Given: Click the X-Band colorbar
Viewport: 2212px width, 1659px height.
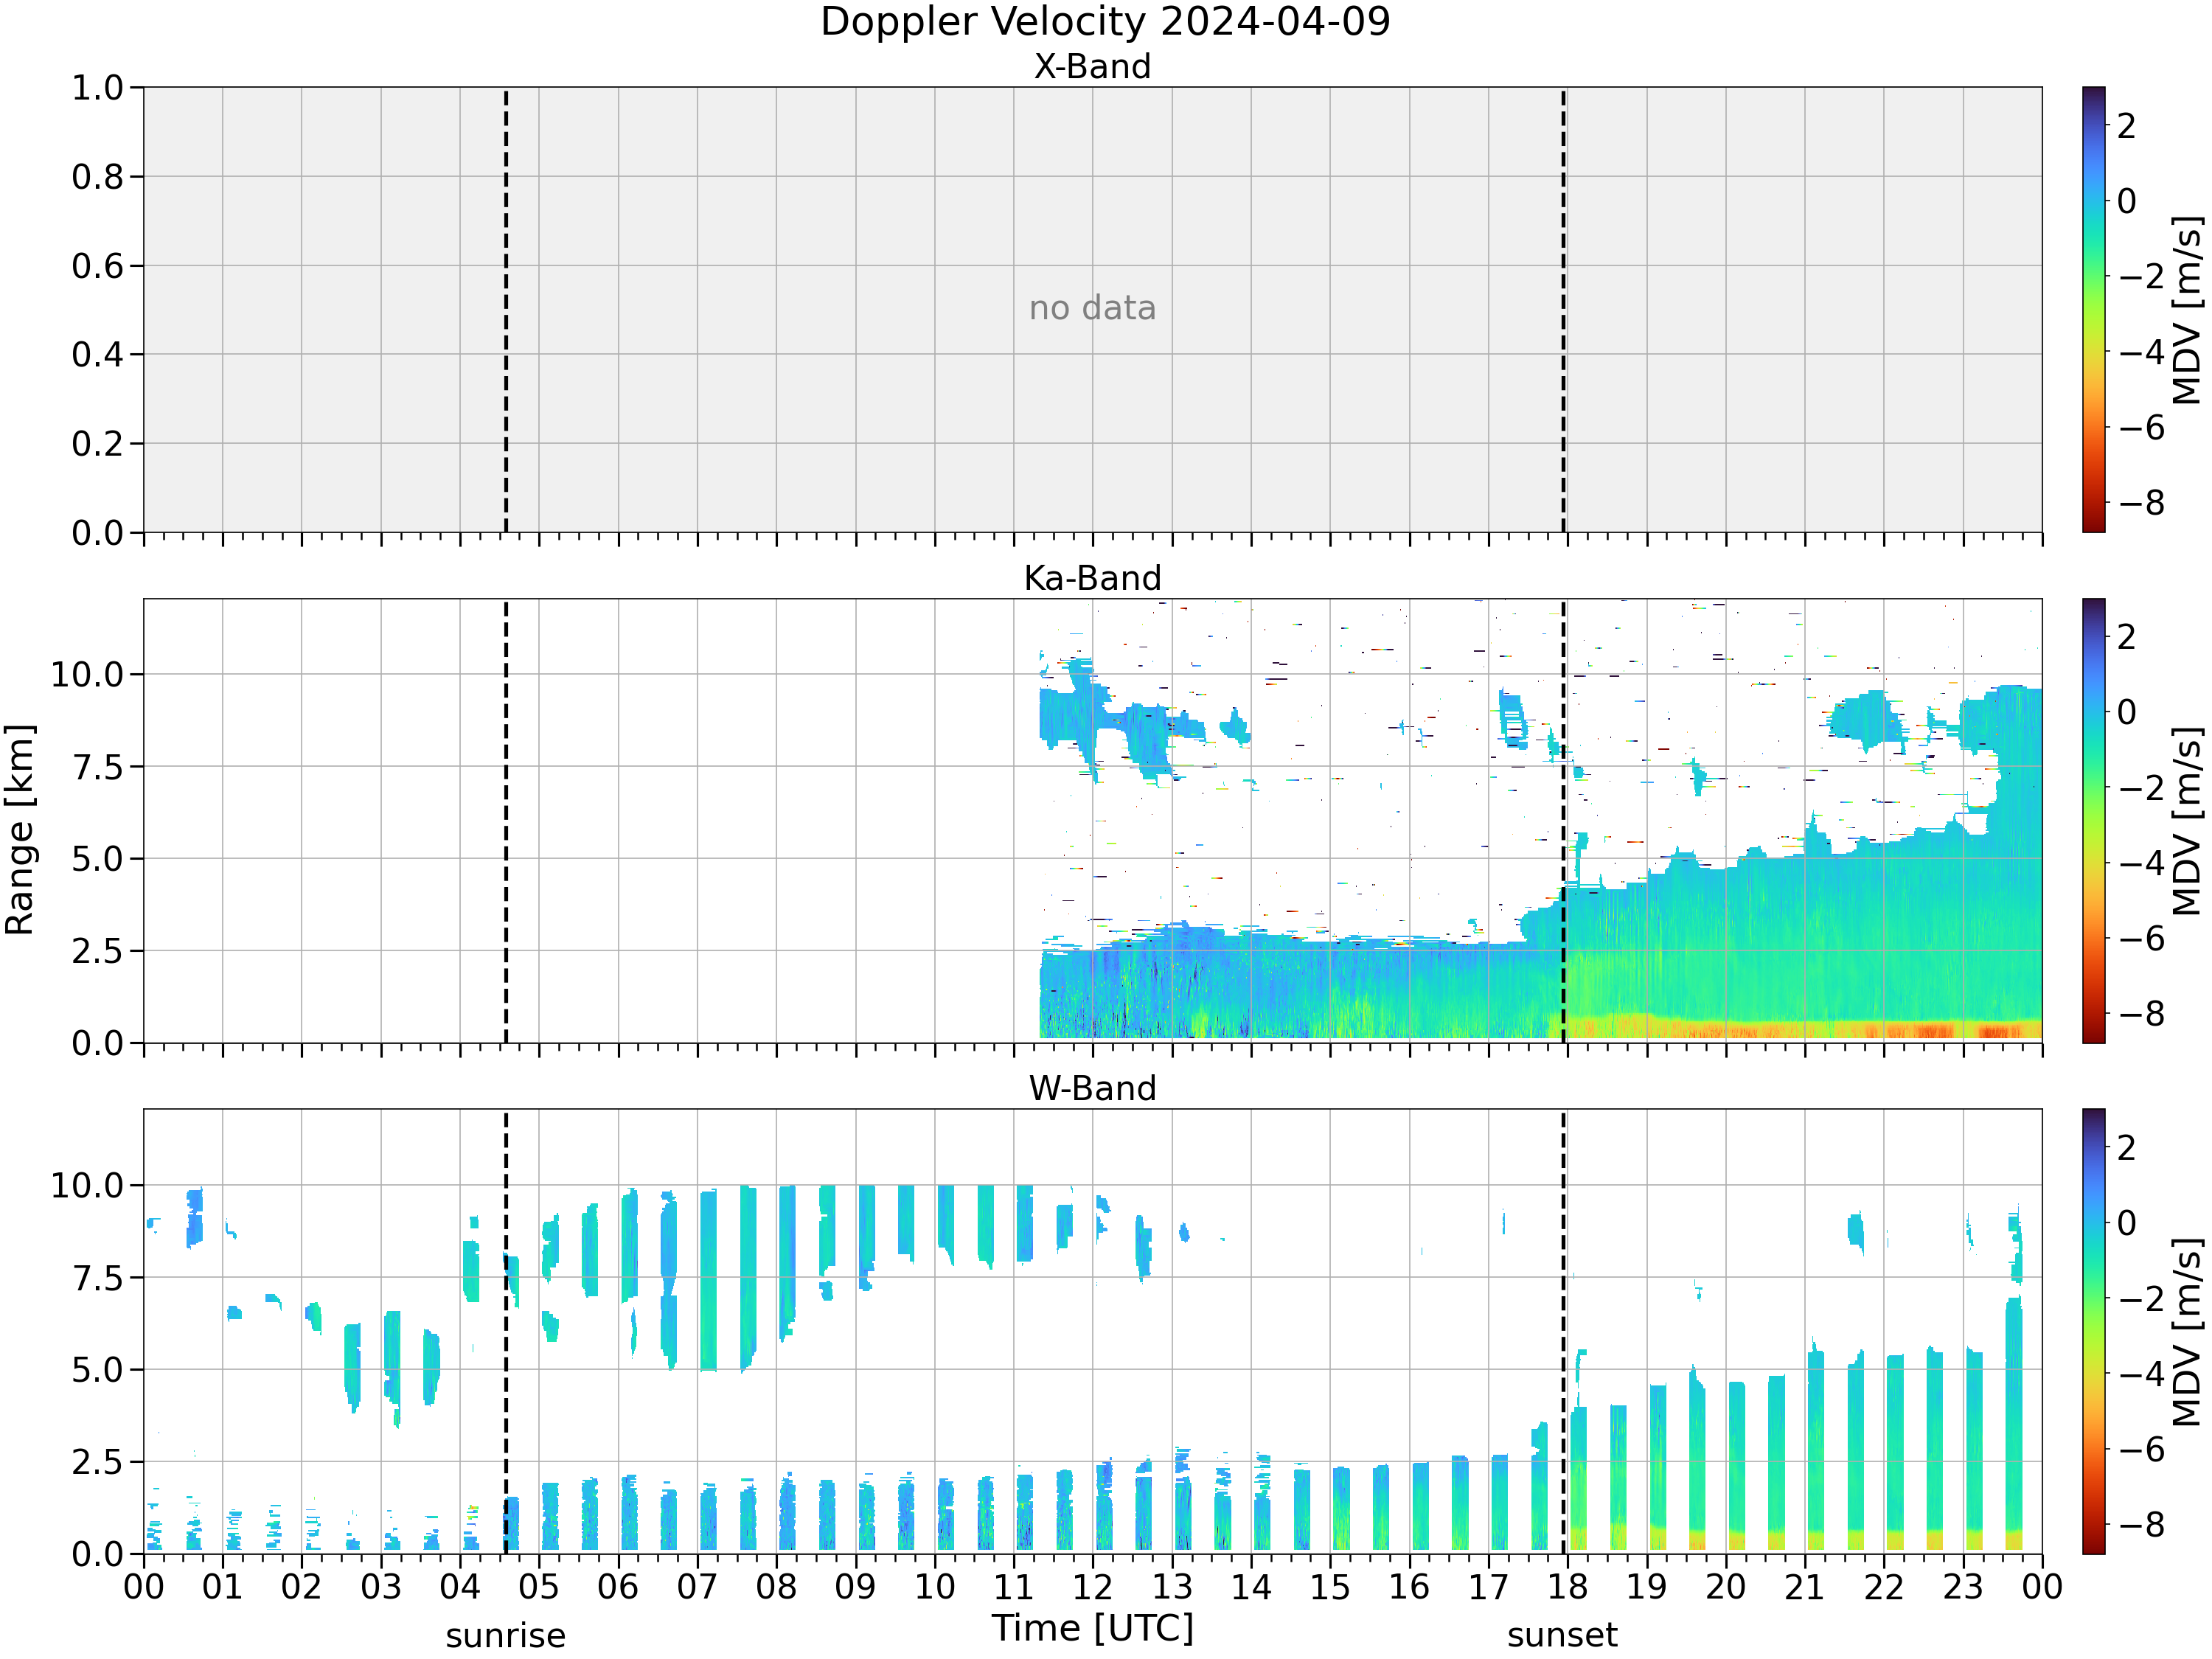Looking at the screenshot, I should pos(2093,309).
